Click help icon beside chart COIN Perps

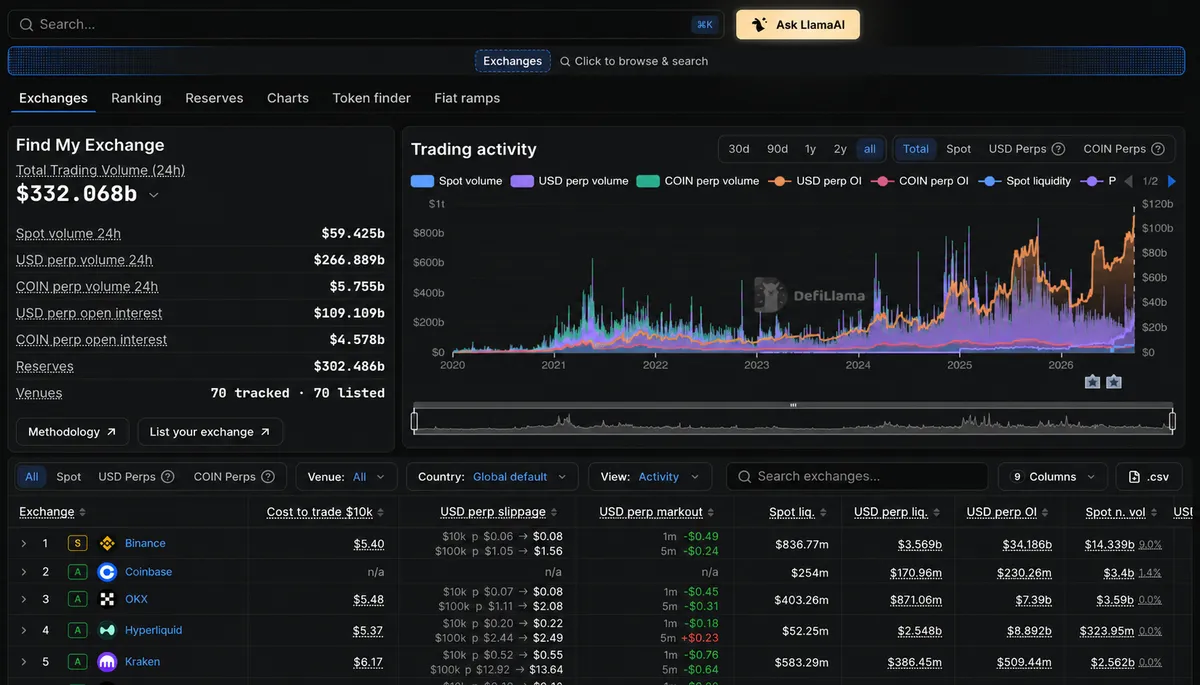pos(1158,149)
